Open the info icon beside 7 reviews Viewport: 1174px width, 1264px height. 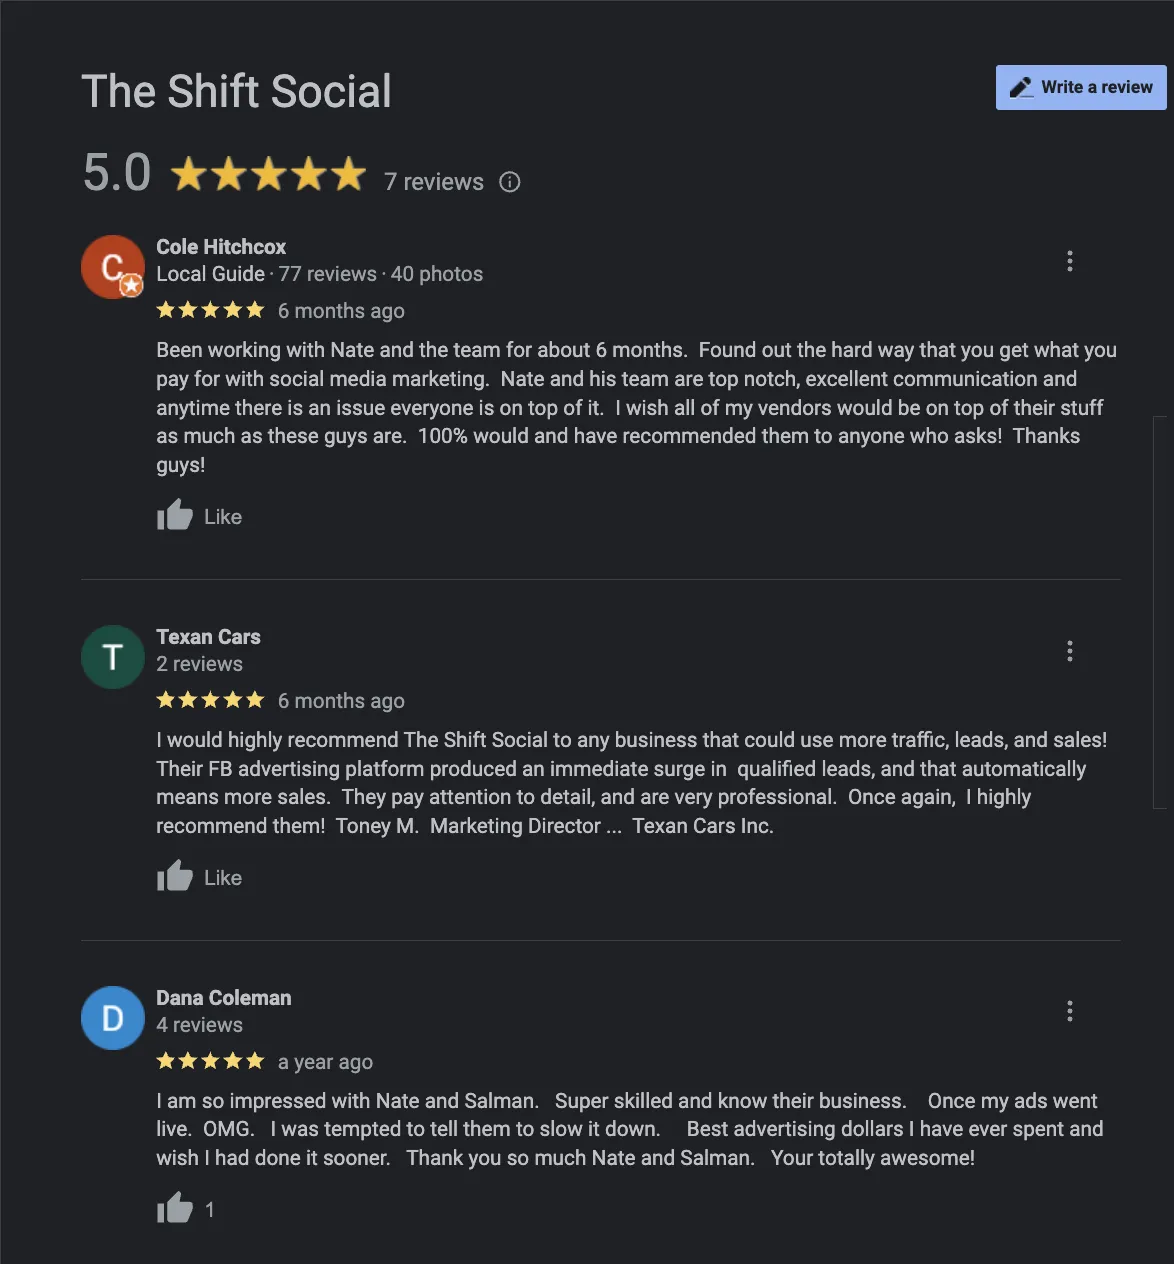click(510, 182)
